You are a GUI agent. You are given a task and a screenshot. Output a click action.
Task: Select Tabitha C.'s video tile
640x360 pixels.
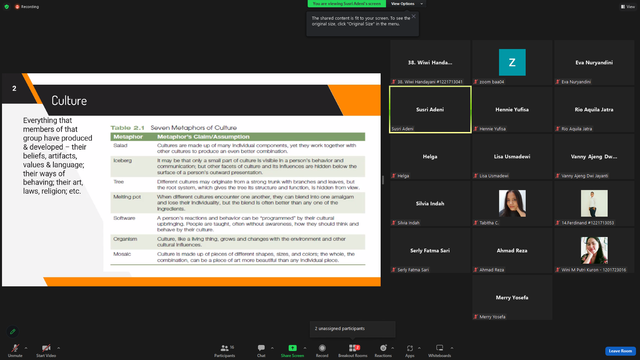[512, 203]
